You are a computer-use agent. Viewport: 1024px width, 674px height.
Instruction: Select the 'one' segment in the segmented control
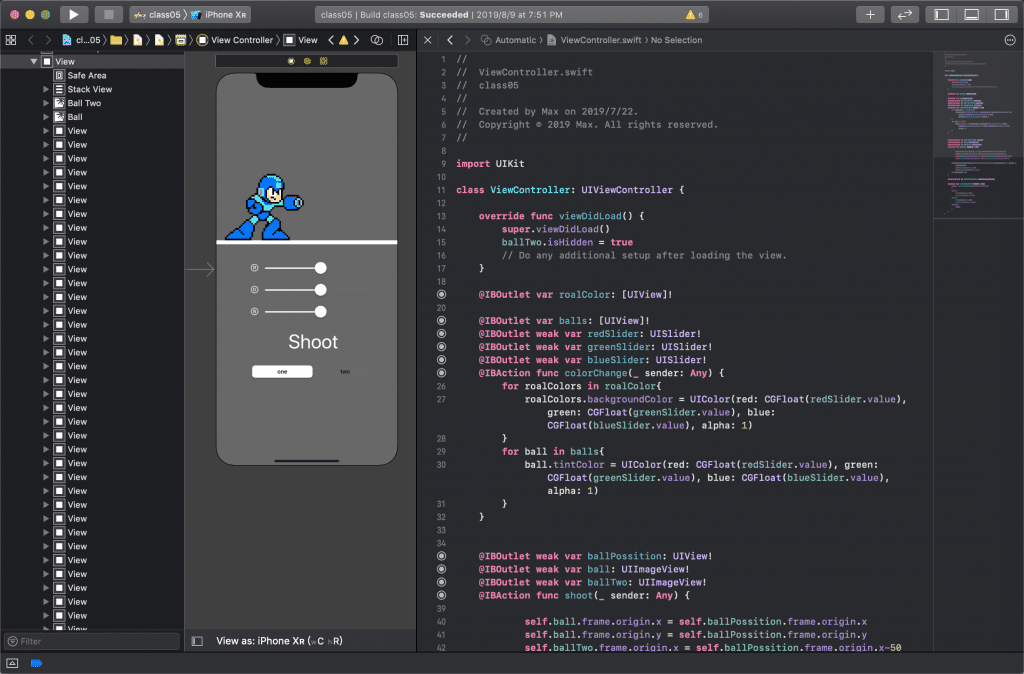point(282,372)
